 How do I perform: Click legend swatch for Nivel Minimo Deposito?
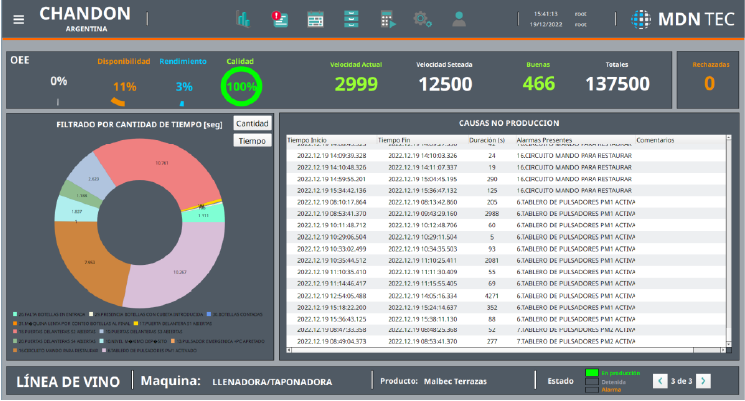102,341
